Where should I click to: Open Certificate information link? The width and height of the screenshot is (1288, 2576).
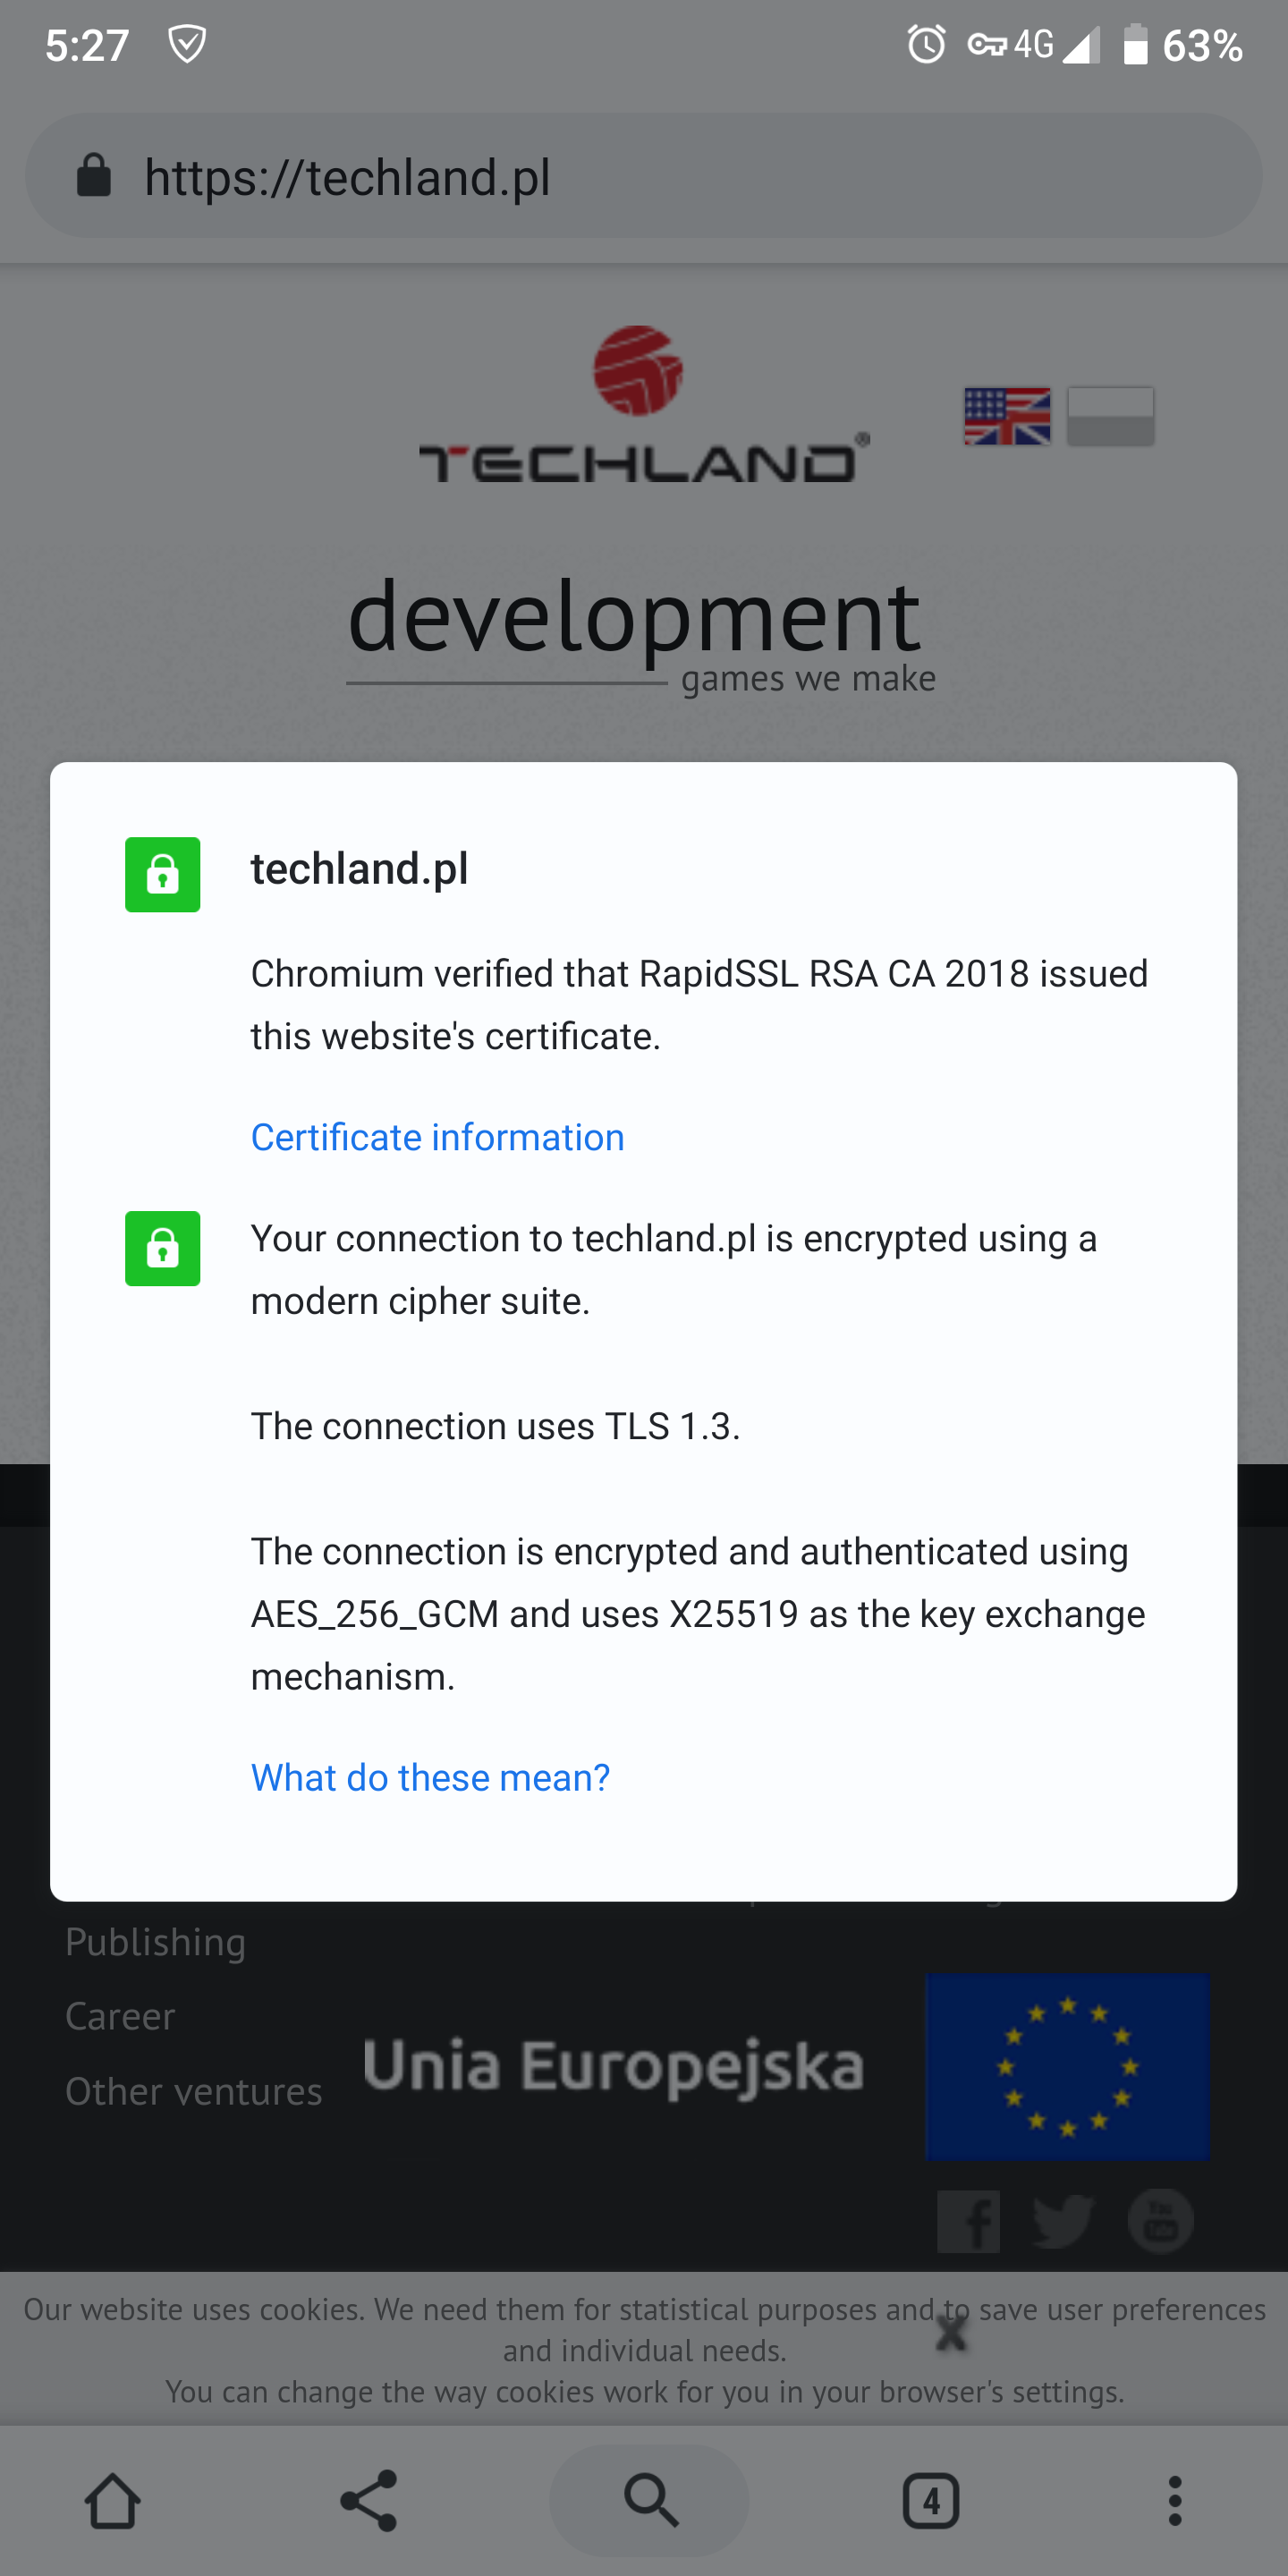pos(437,1137)
